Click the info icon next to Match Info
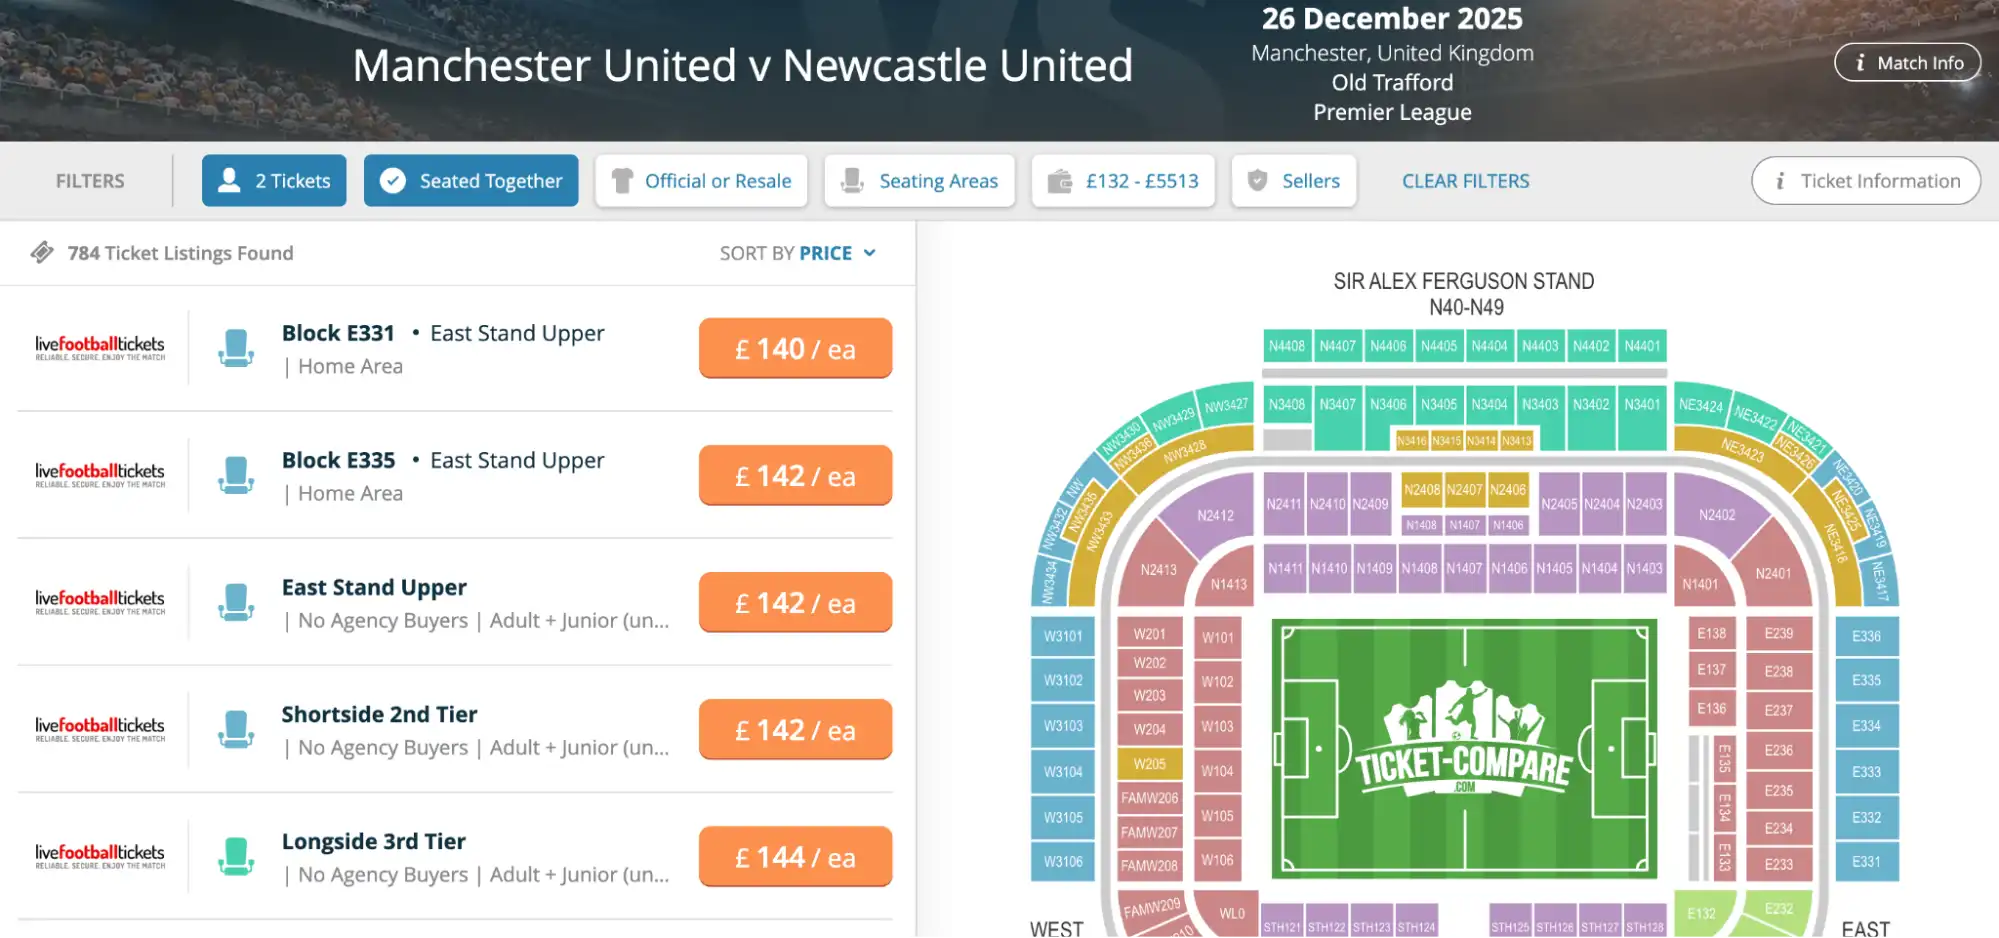The width and height of the screenshot is (1999, 938). point(1860,62)
